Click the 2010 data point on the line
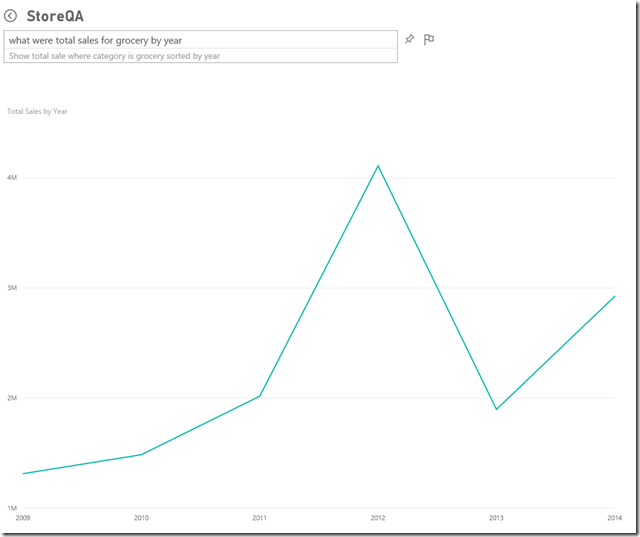 tap(141, 454)
